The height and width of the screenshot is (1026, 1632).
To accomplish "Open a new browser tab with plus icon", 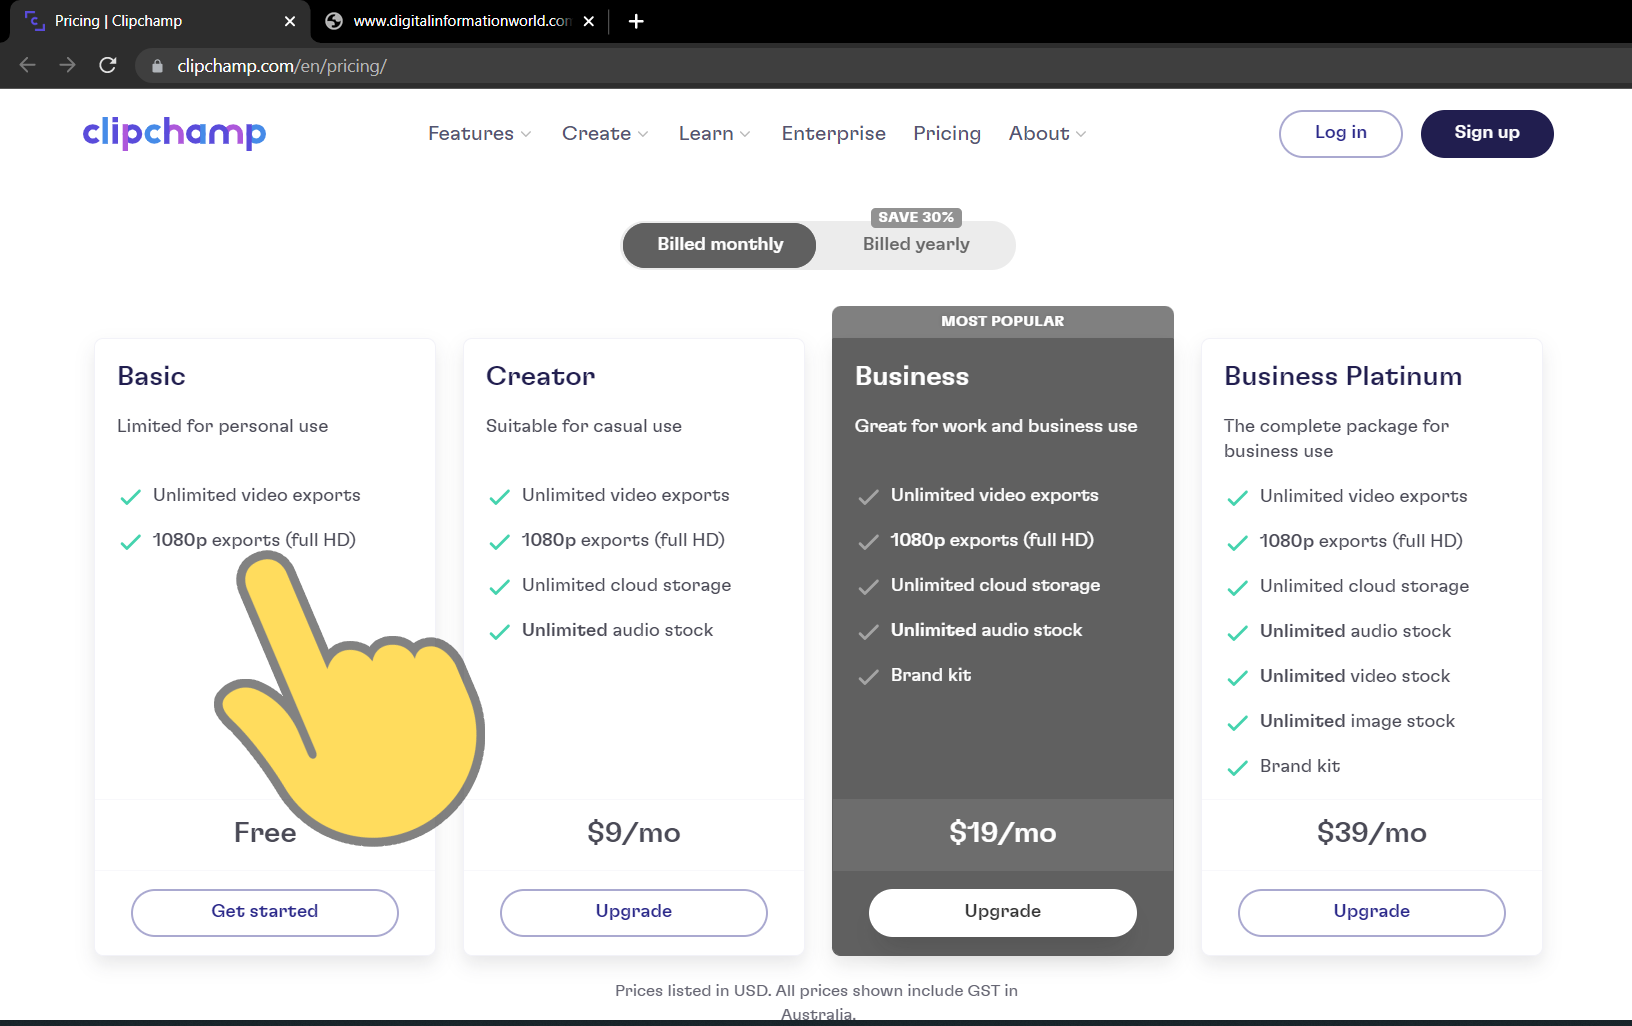I will coord(636,21).
